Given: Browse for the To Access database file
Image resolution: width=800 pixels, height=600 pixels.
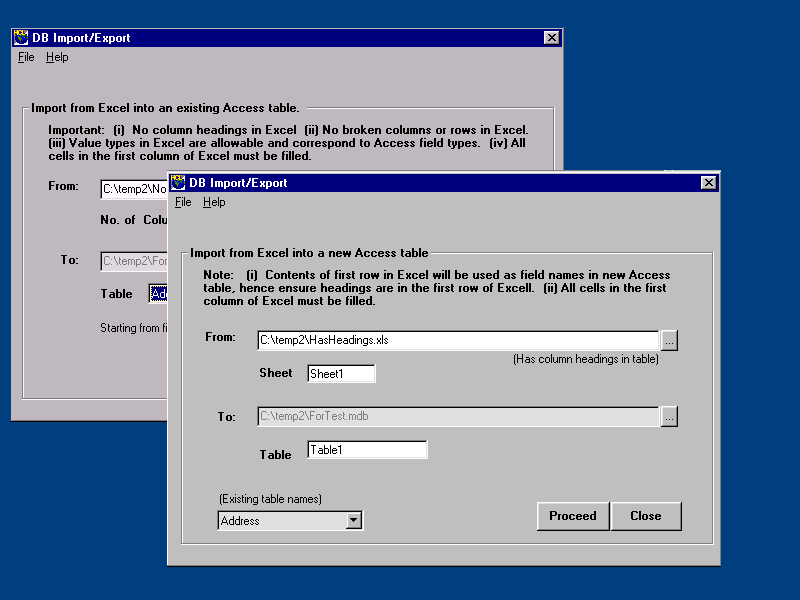Looking at the screenshot, I should pyautogui.click(x=669, y=417).
